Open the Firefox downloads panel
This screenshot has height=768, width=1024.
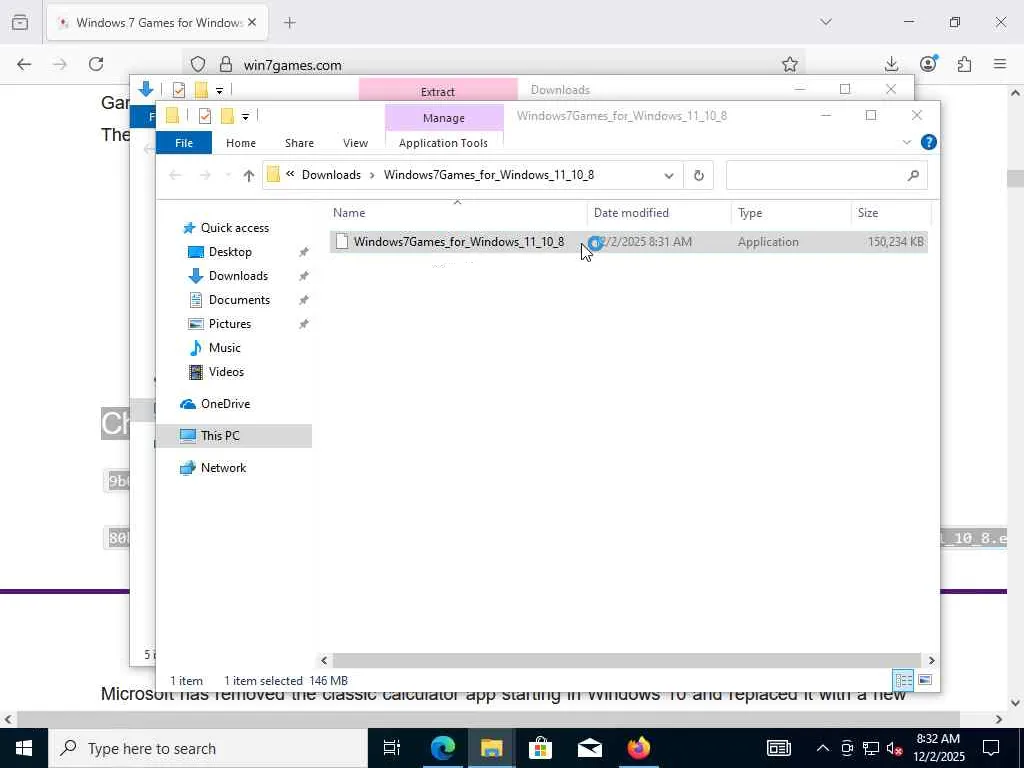[891, 64]
